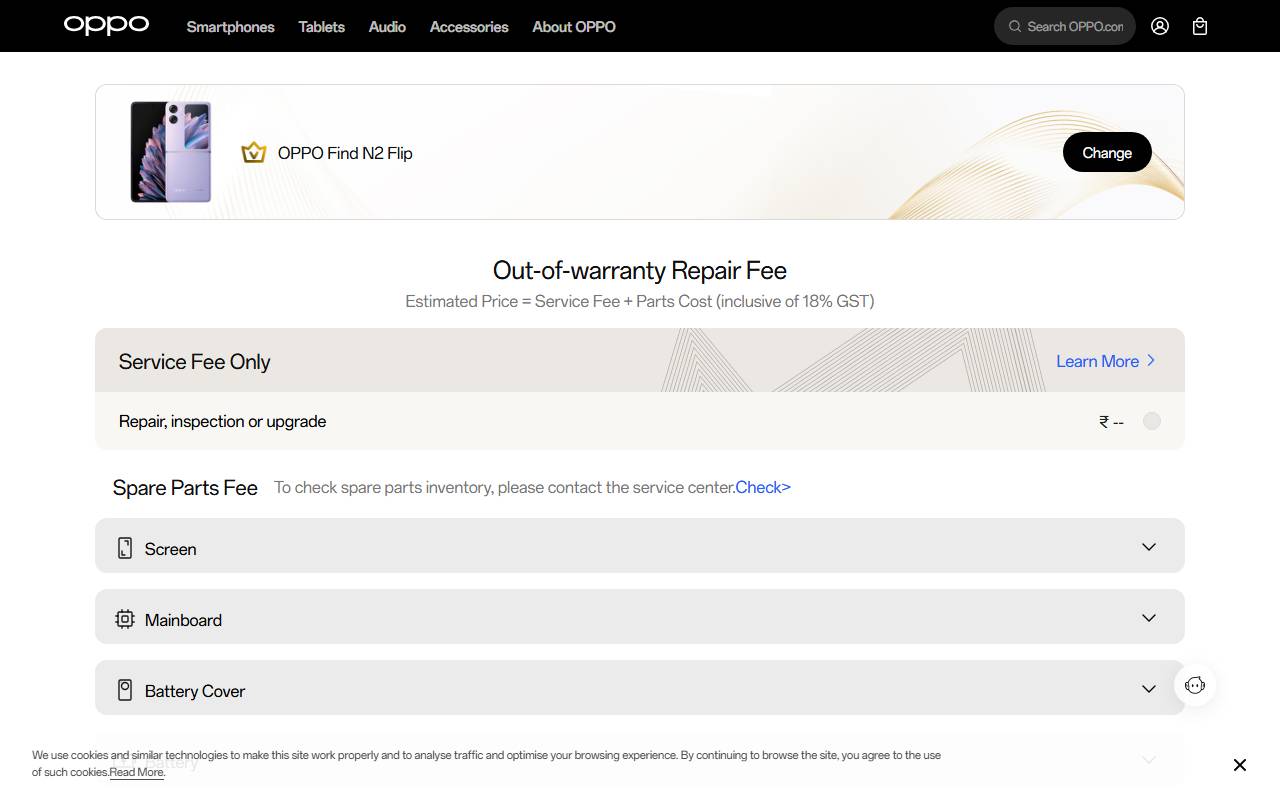Open the Learn More link

click(1098, 361)
